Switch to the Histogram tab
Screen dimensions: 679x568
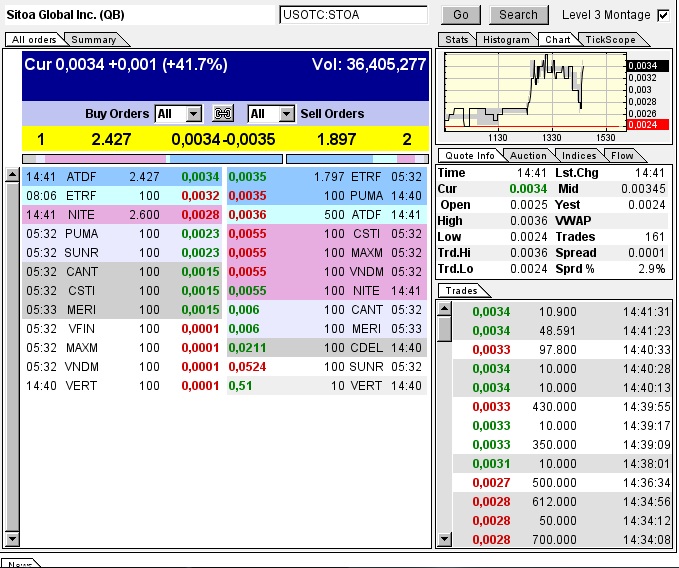pos(506,40)
